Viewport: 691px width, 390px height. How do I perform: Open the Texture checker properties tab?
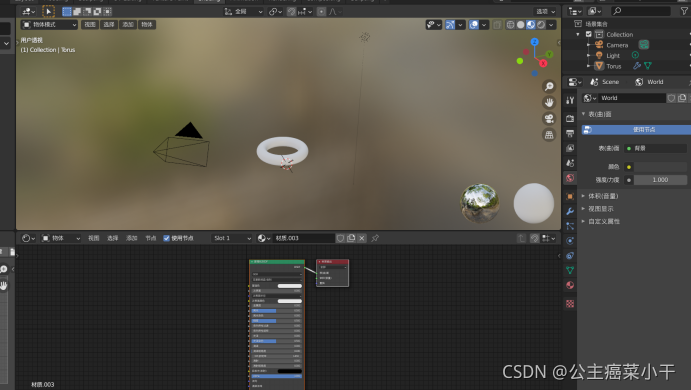(570, 304)
